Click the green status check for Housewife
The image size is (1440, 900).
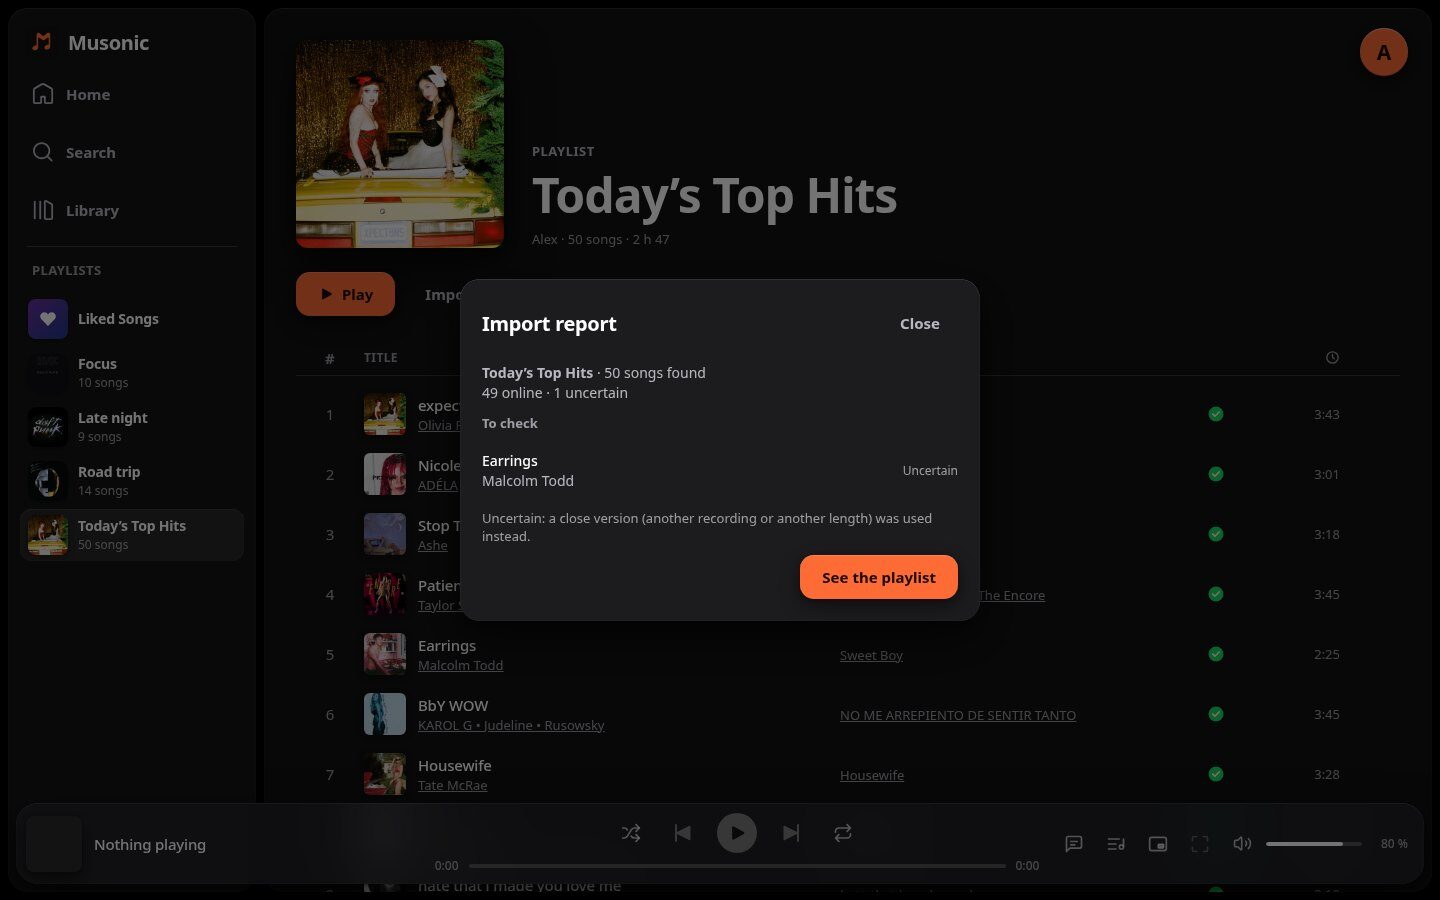[x=1216, y=774]
